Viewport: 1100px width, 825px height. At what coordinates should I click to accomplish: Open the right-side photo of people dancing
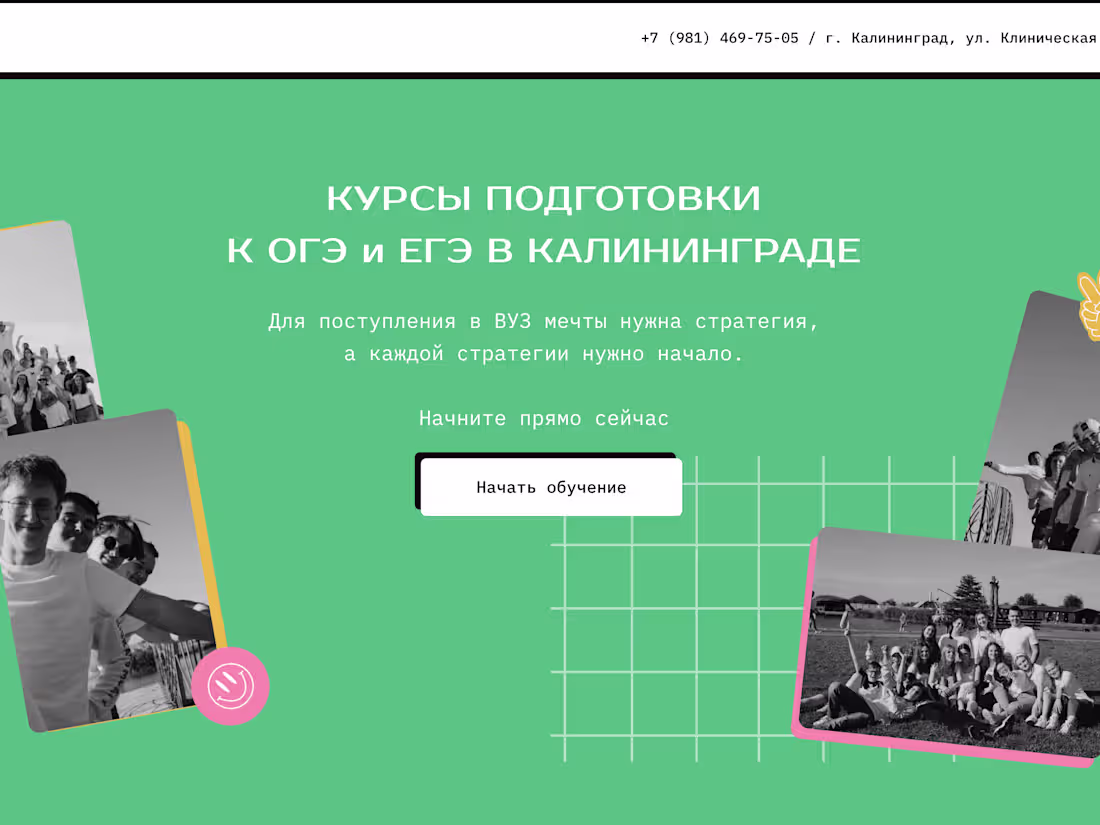pos(1040,421)
